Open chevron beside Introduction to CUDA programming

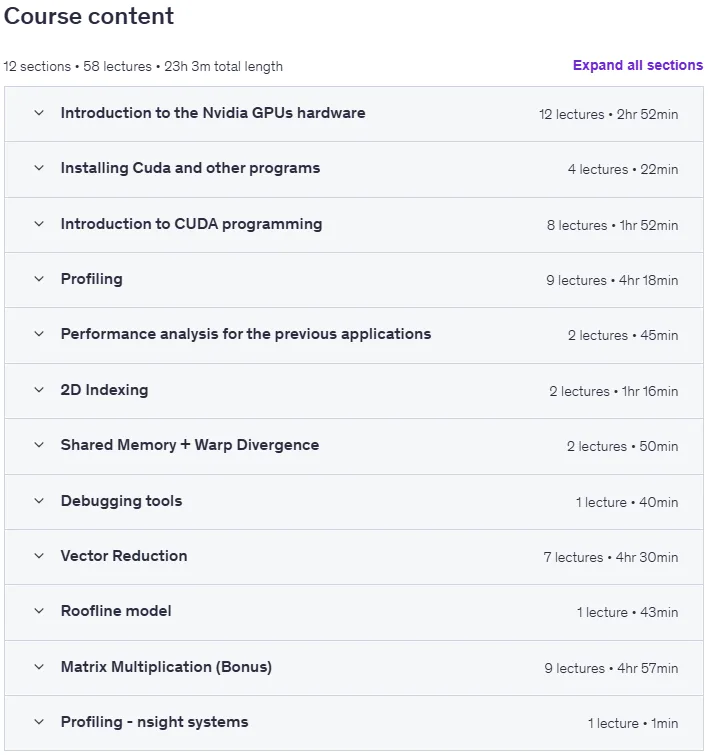pos(39,224)
